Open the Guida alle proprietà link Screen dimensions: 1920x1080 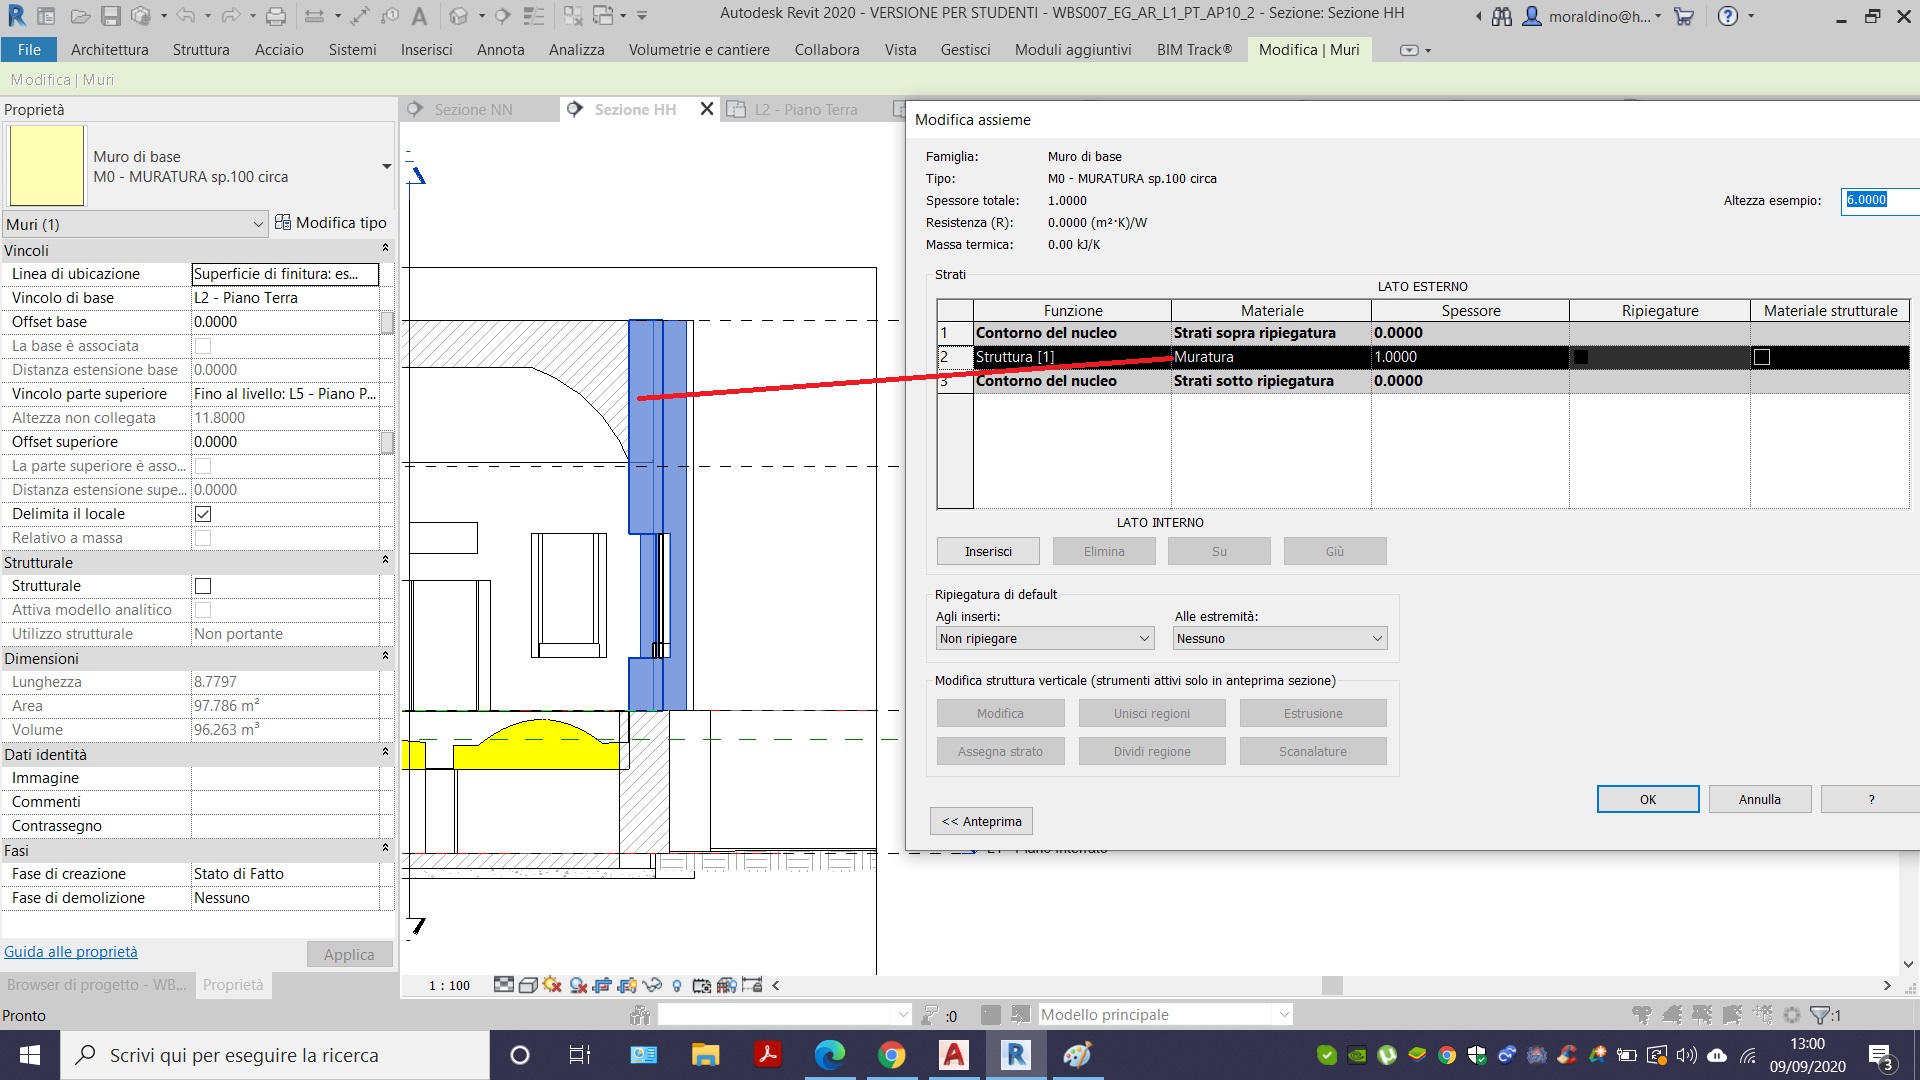coord(70,951)
